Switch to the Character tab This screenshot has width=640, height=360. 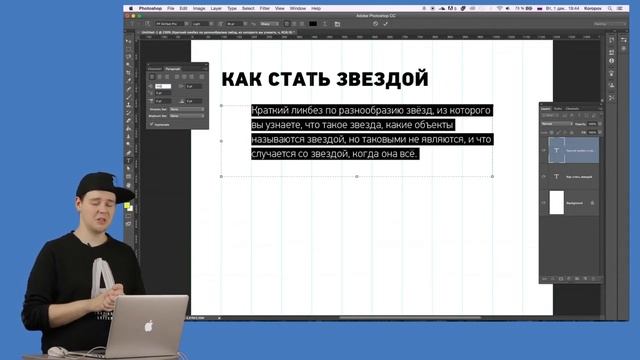[x=155, y=69]
